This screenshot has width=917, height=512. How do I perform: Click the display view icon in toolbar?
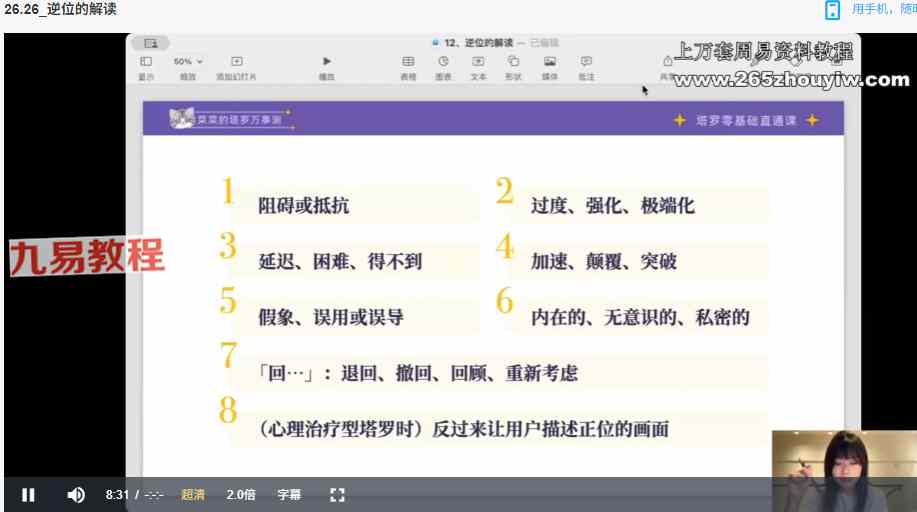coord(146,62)
